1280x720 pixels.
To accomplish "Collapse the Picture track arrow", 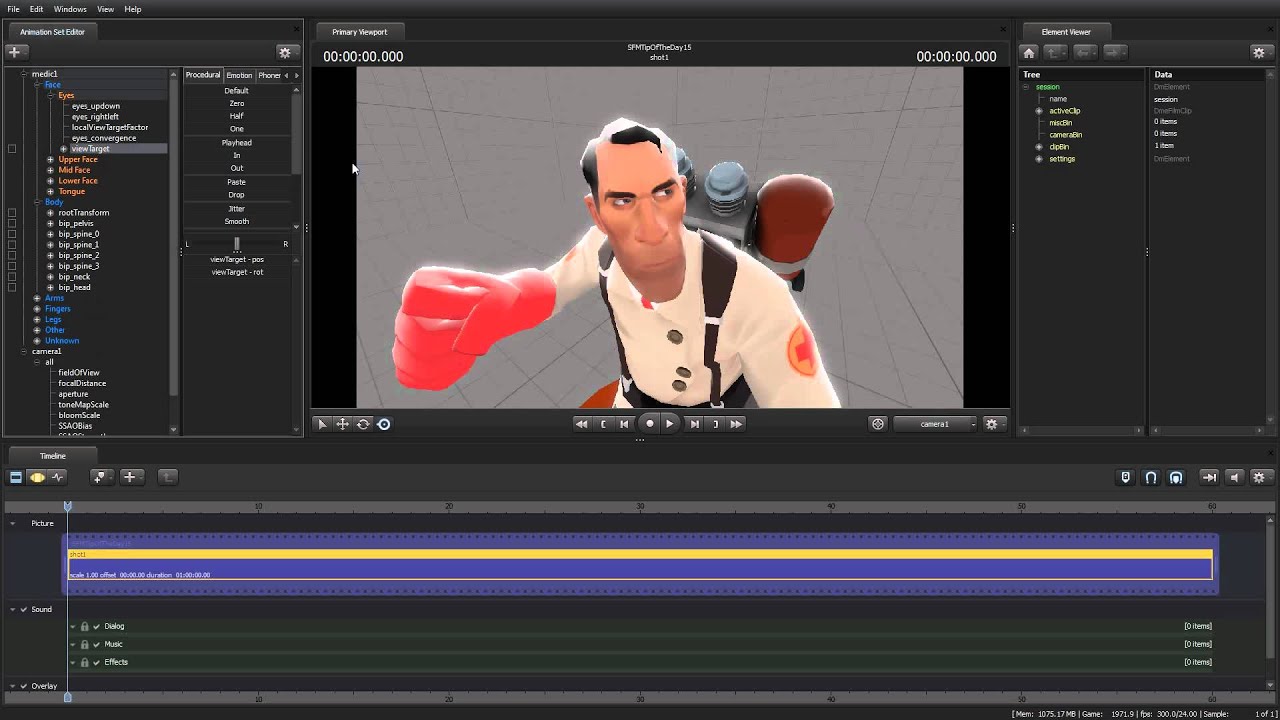I will [12, 524].
